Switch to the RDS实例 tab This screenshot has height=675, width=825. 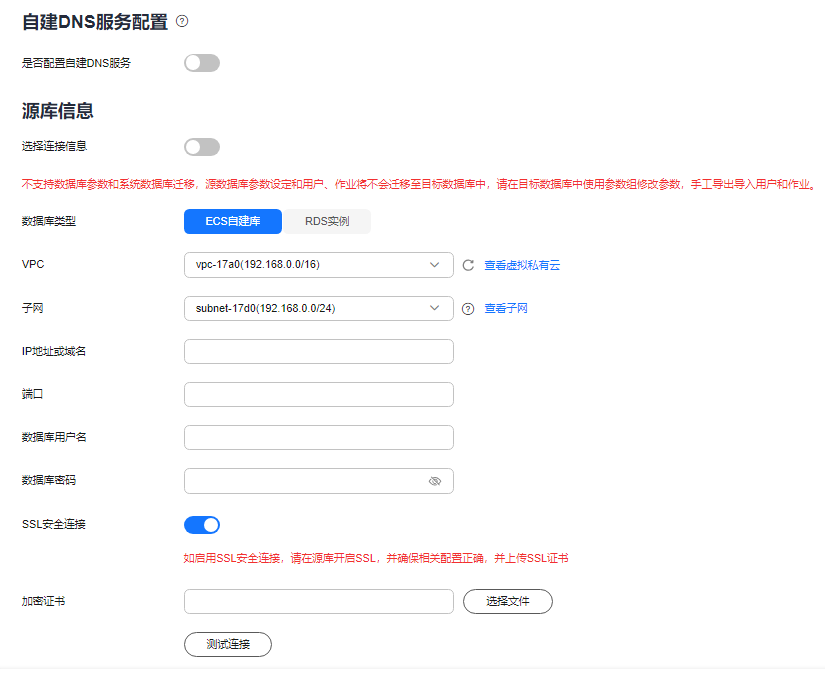329,221
